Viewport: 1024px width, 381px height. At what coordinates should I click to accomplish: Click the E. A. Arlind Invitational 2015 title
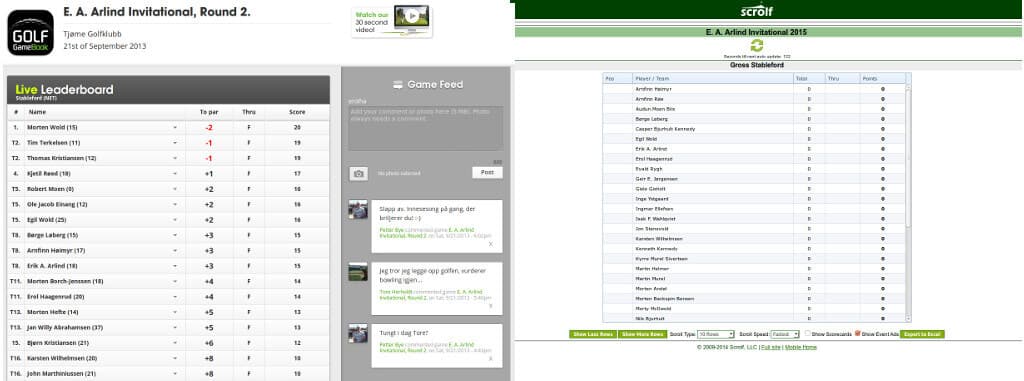(x=756, y=32)
